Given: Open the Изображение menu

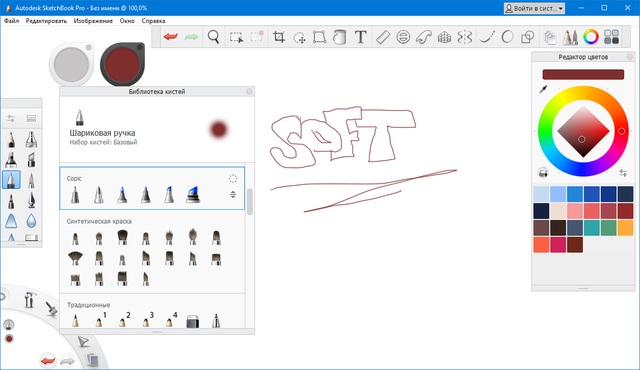Looking at the screenshot, I should (x=93, y=20).
